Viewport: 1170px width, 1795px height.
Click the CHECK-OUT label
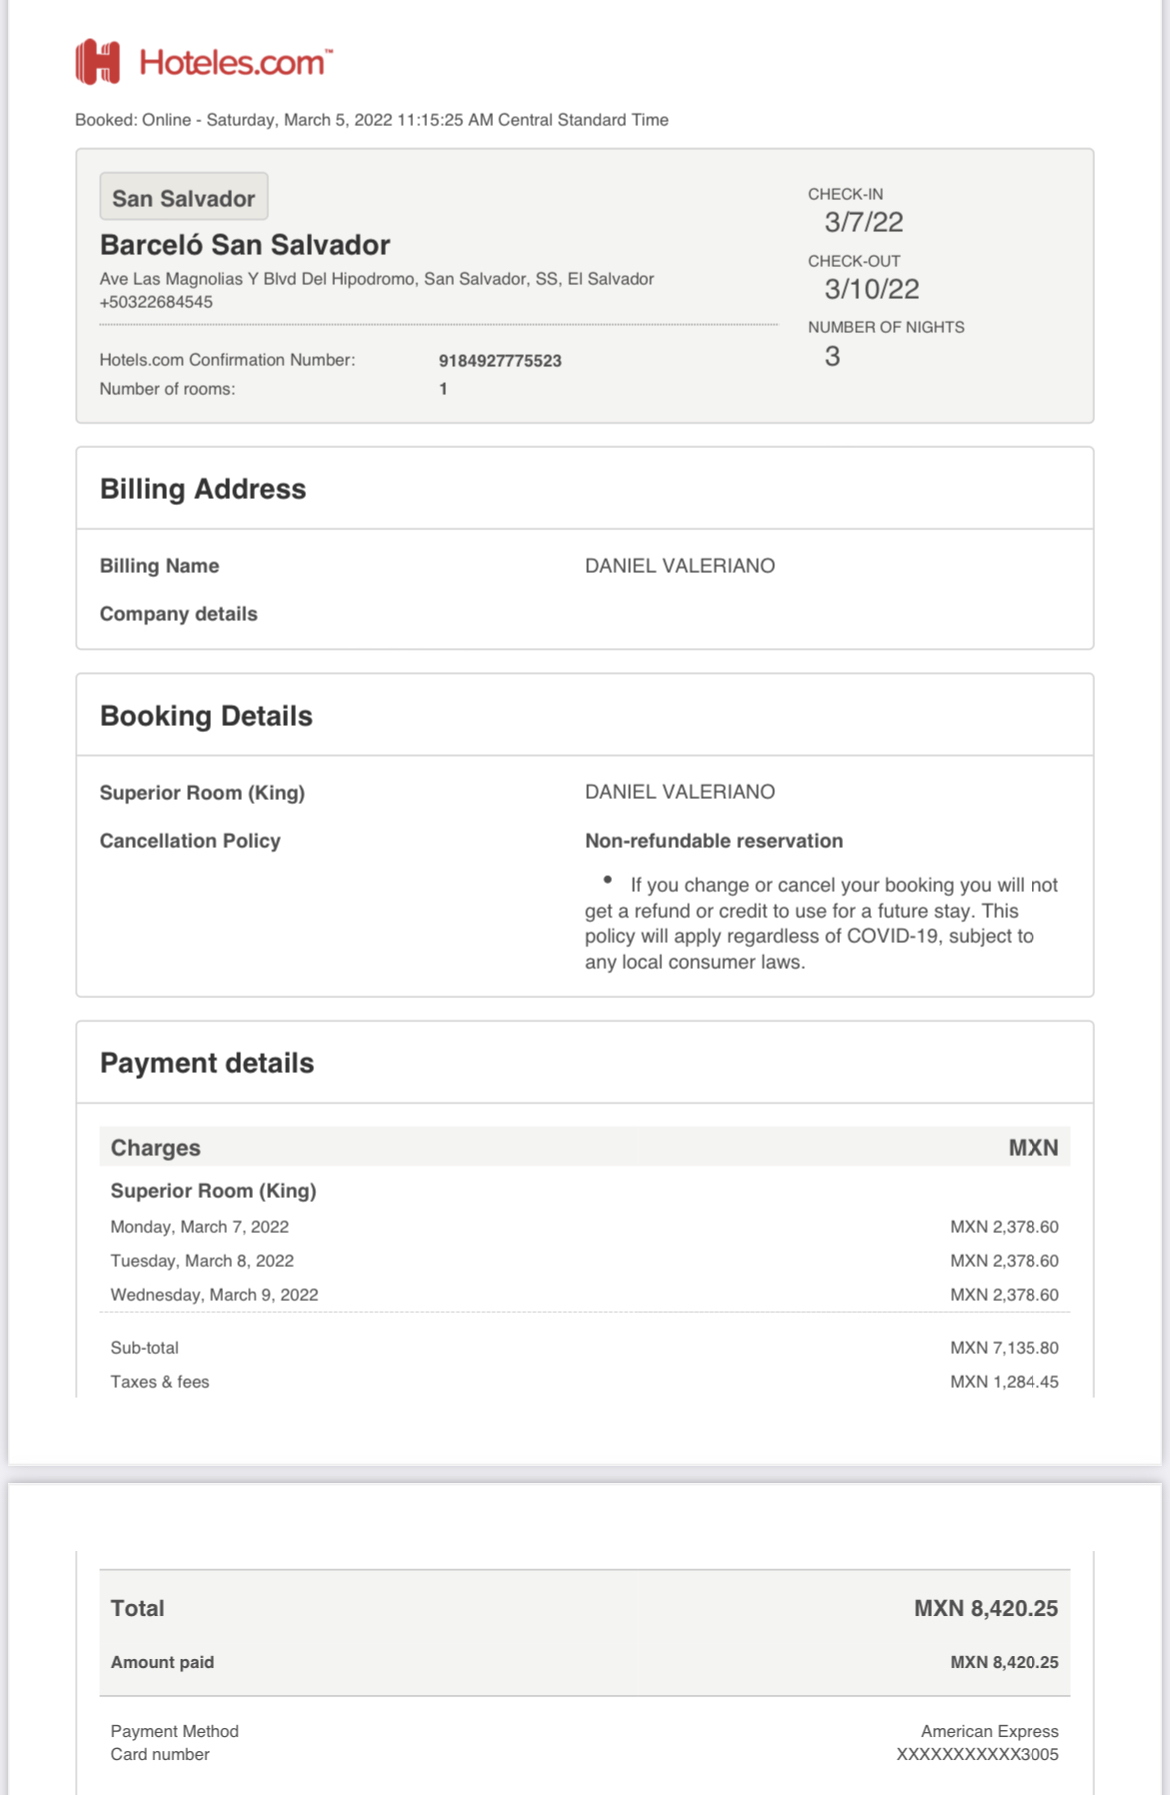click(x=854, y=261)
